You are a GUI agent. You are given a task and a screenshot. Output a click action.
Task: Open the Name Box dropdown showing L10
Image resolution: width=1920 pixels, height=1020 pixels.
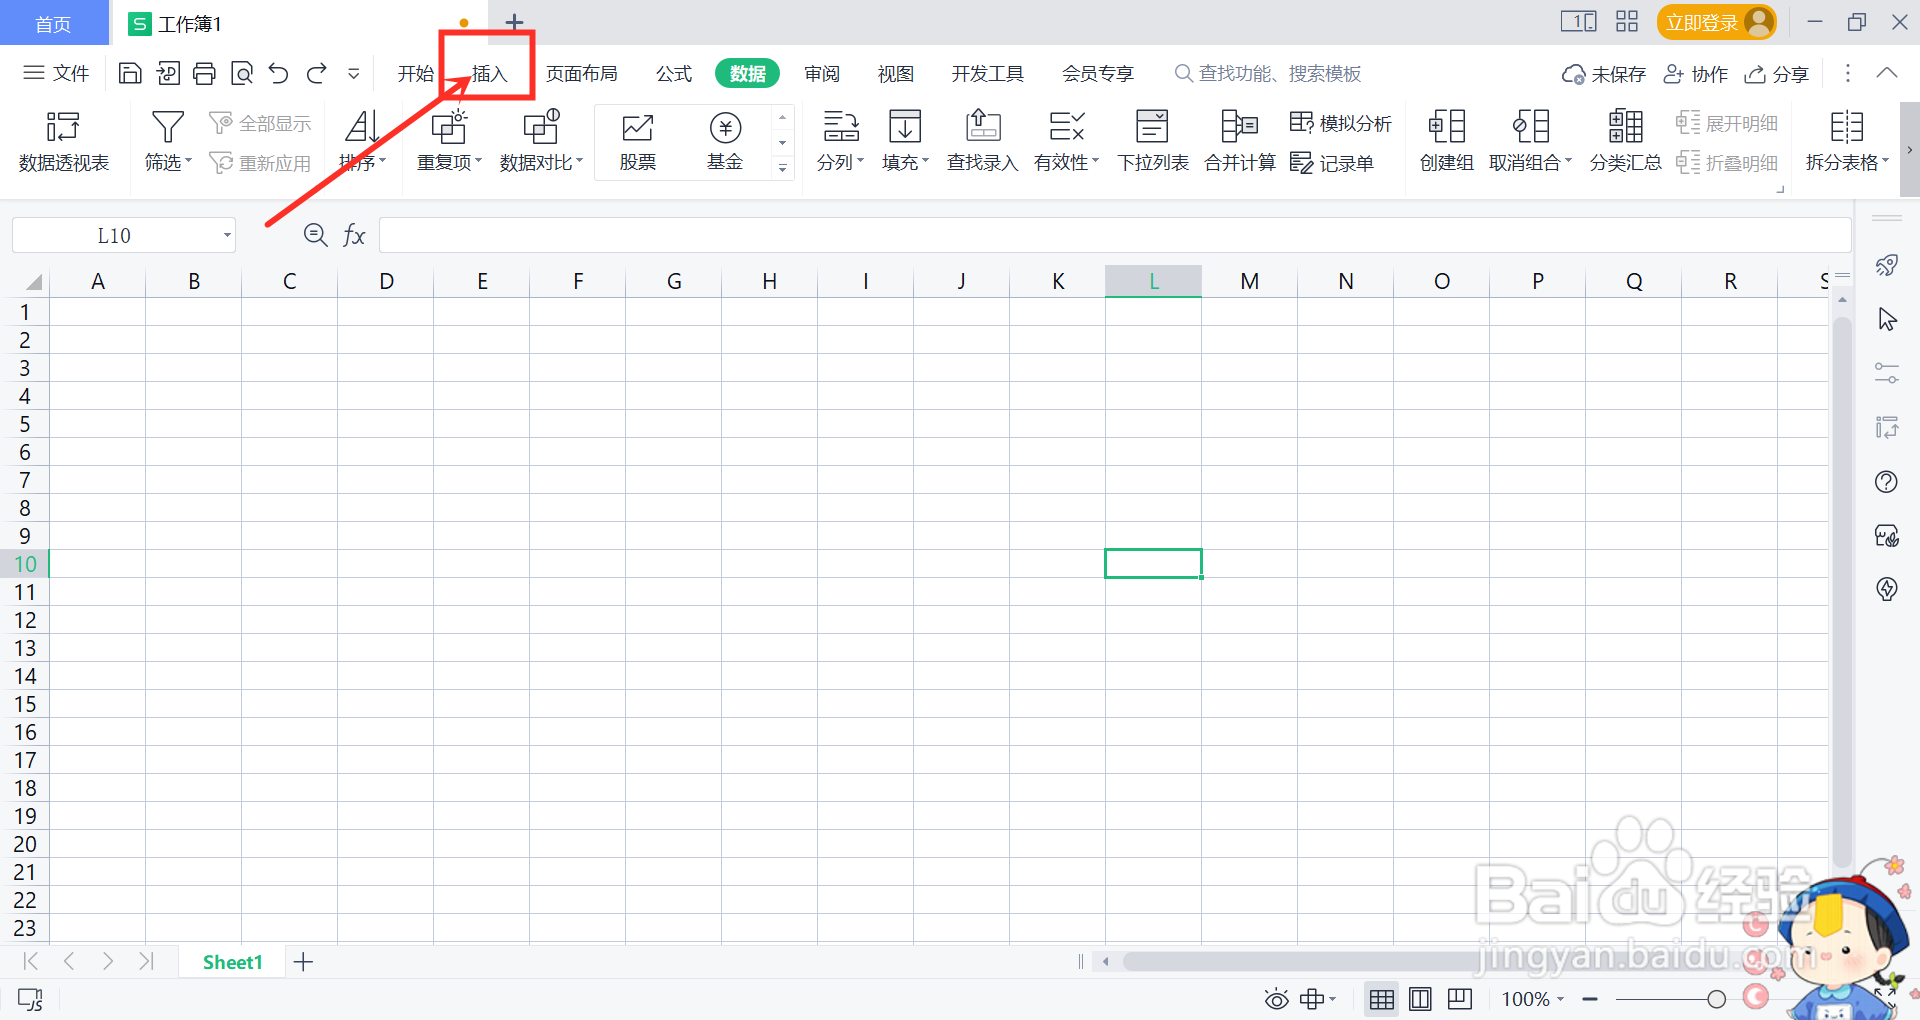(x=226, y=235)
